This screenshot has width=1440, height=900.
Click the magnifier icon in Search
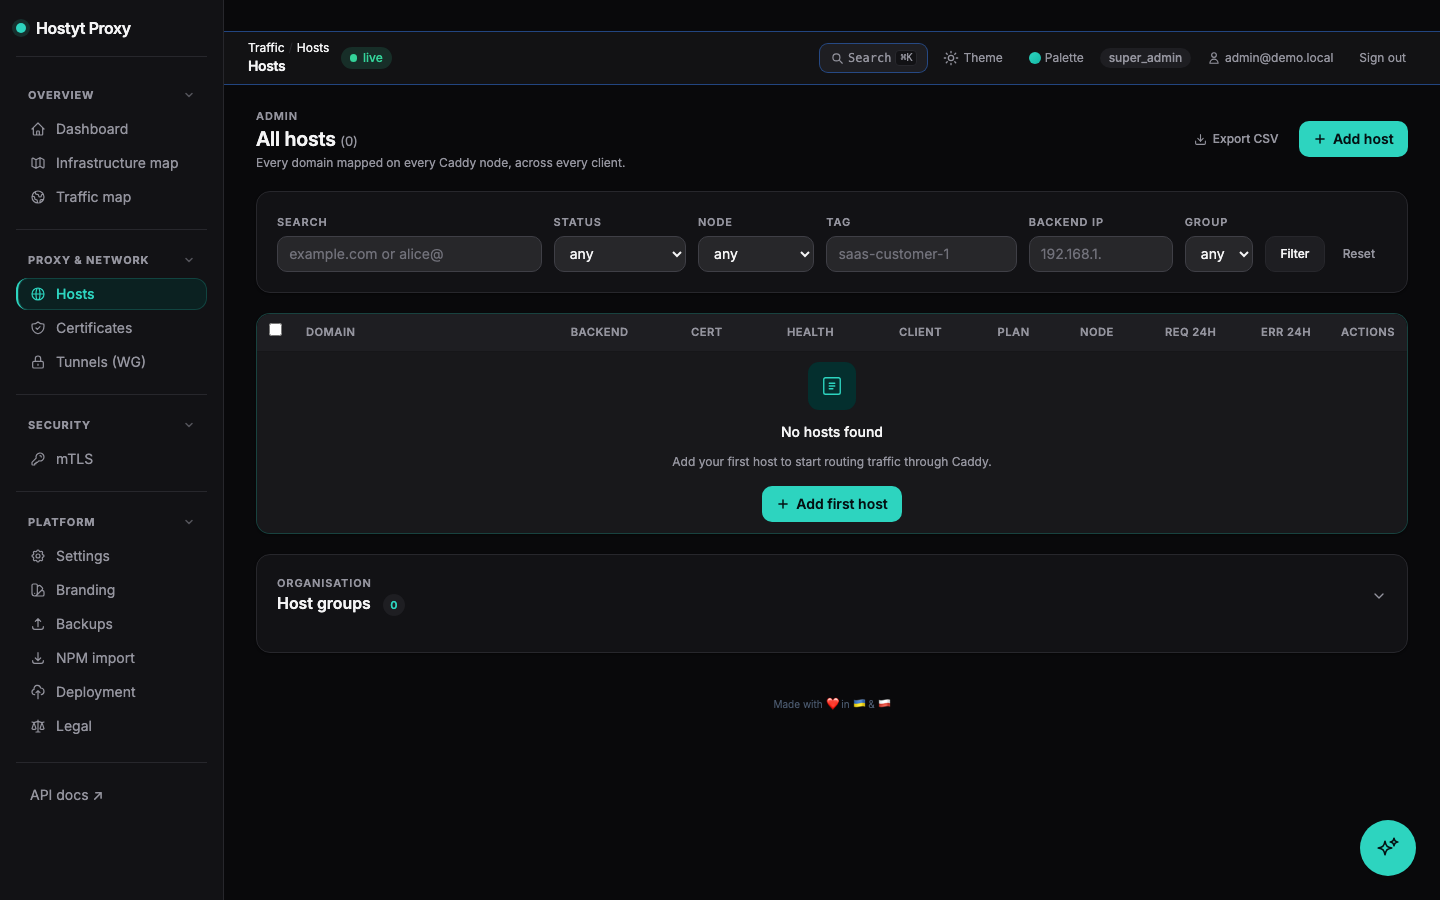click(837, 58)
